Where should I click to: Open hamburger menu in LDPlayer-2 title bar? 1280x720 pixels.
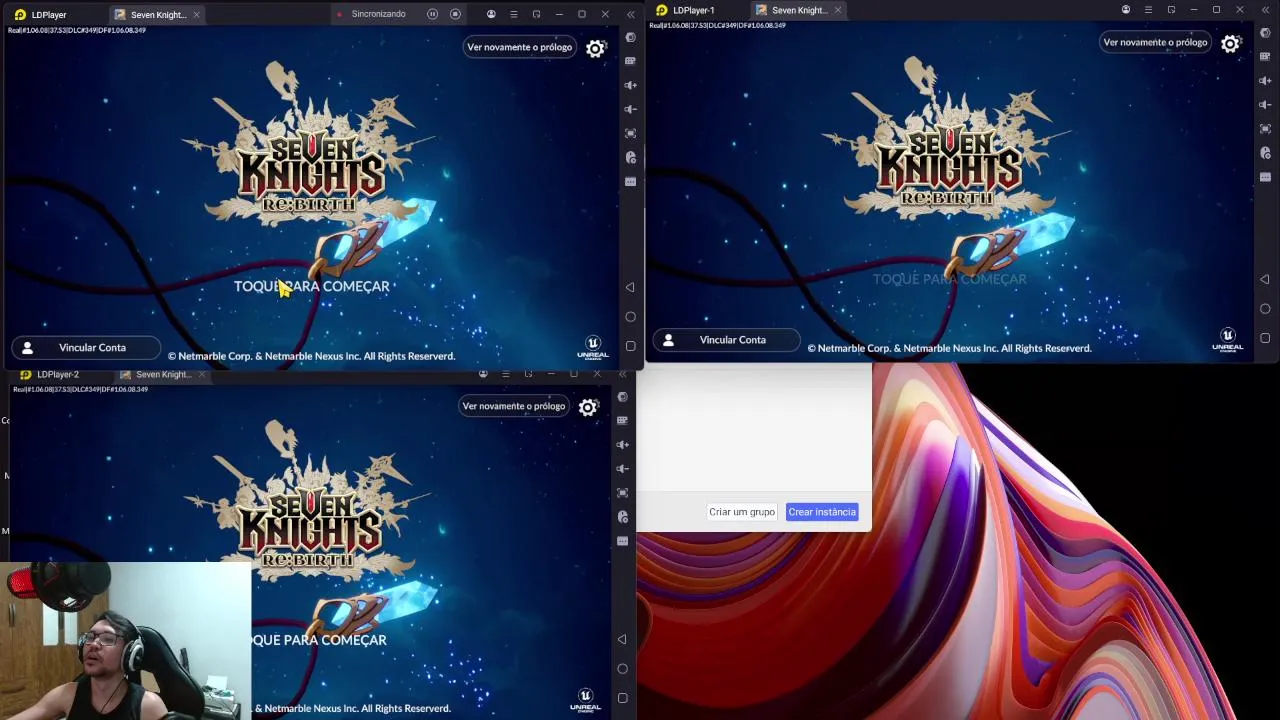tap(505, 374)
